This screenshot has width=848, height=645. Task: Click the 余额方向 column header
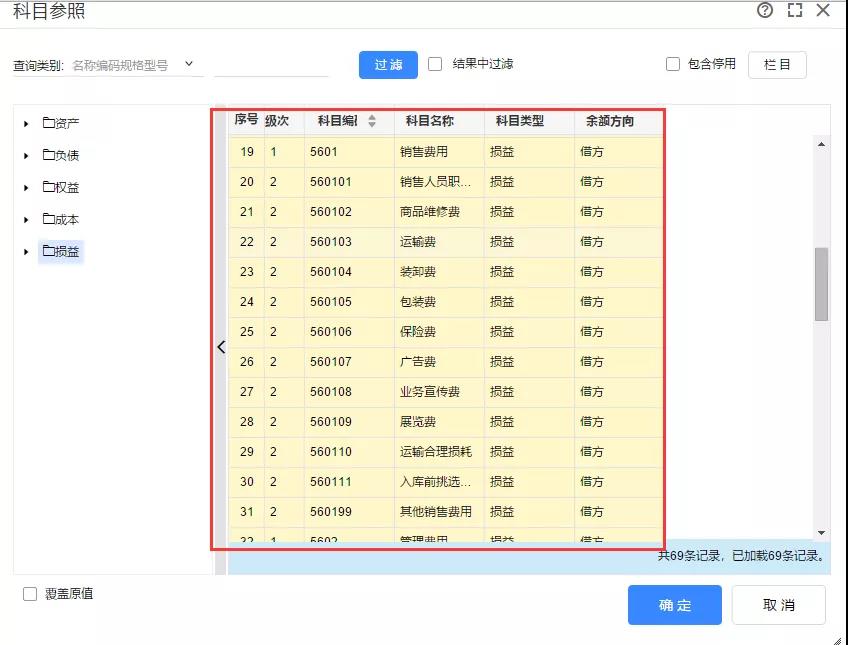tap(609, 121)
